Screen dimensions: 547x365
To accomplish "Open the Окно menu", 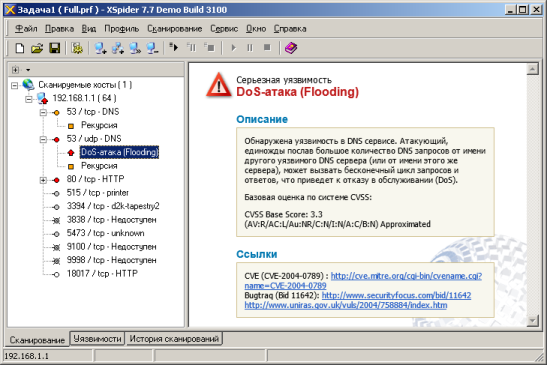I will point(256,29).
